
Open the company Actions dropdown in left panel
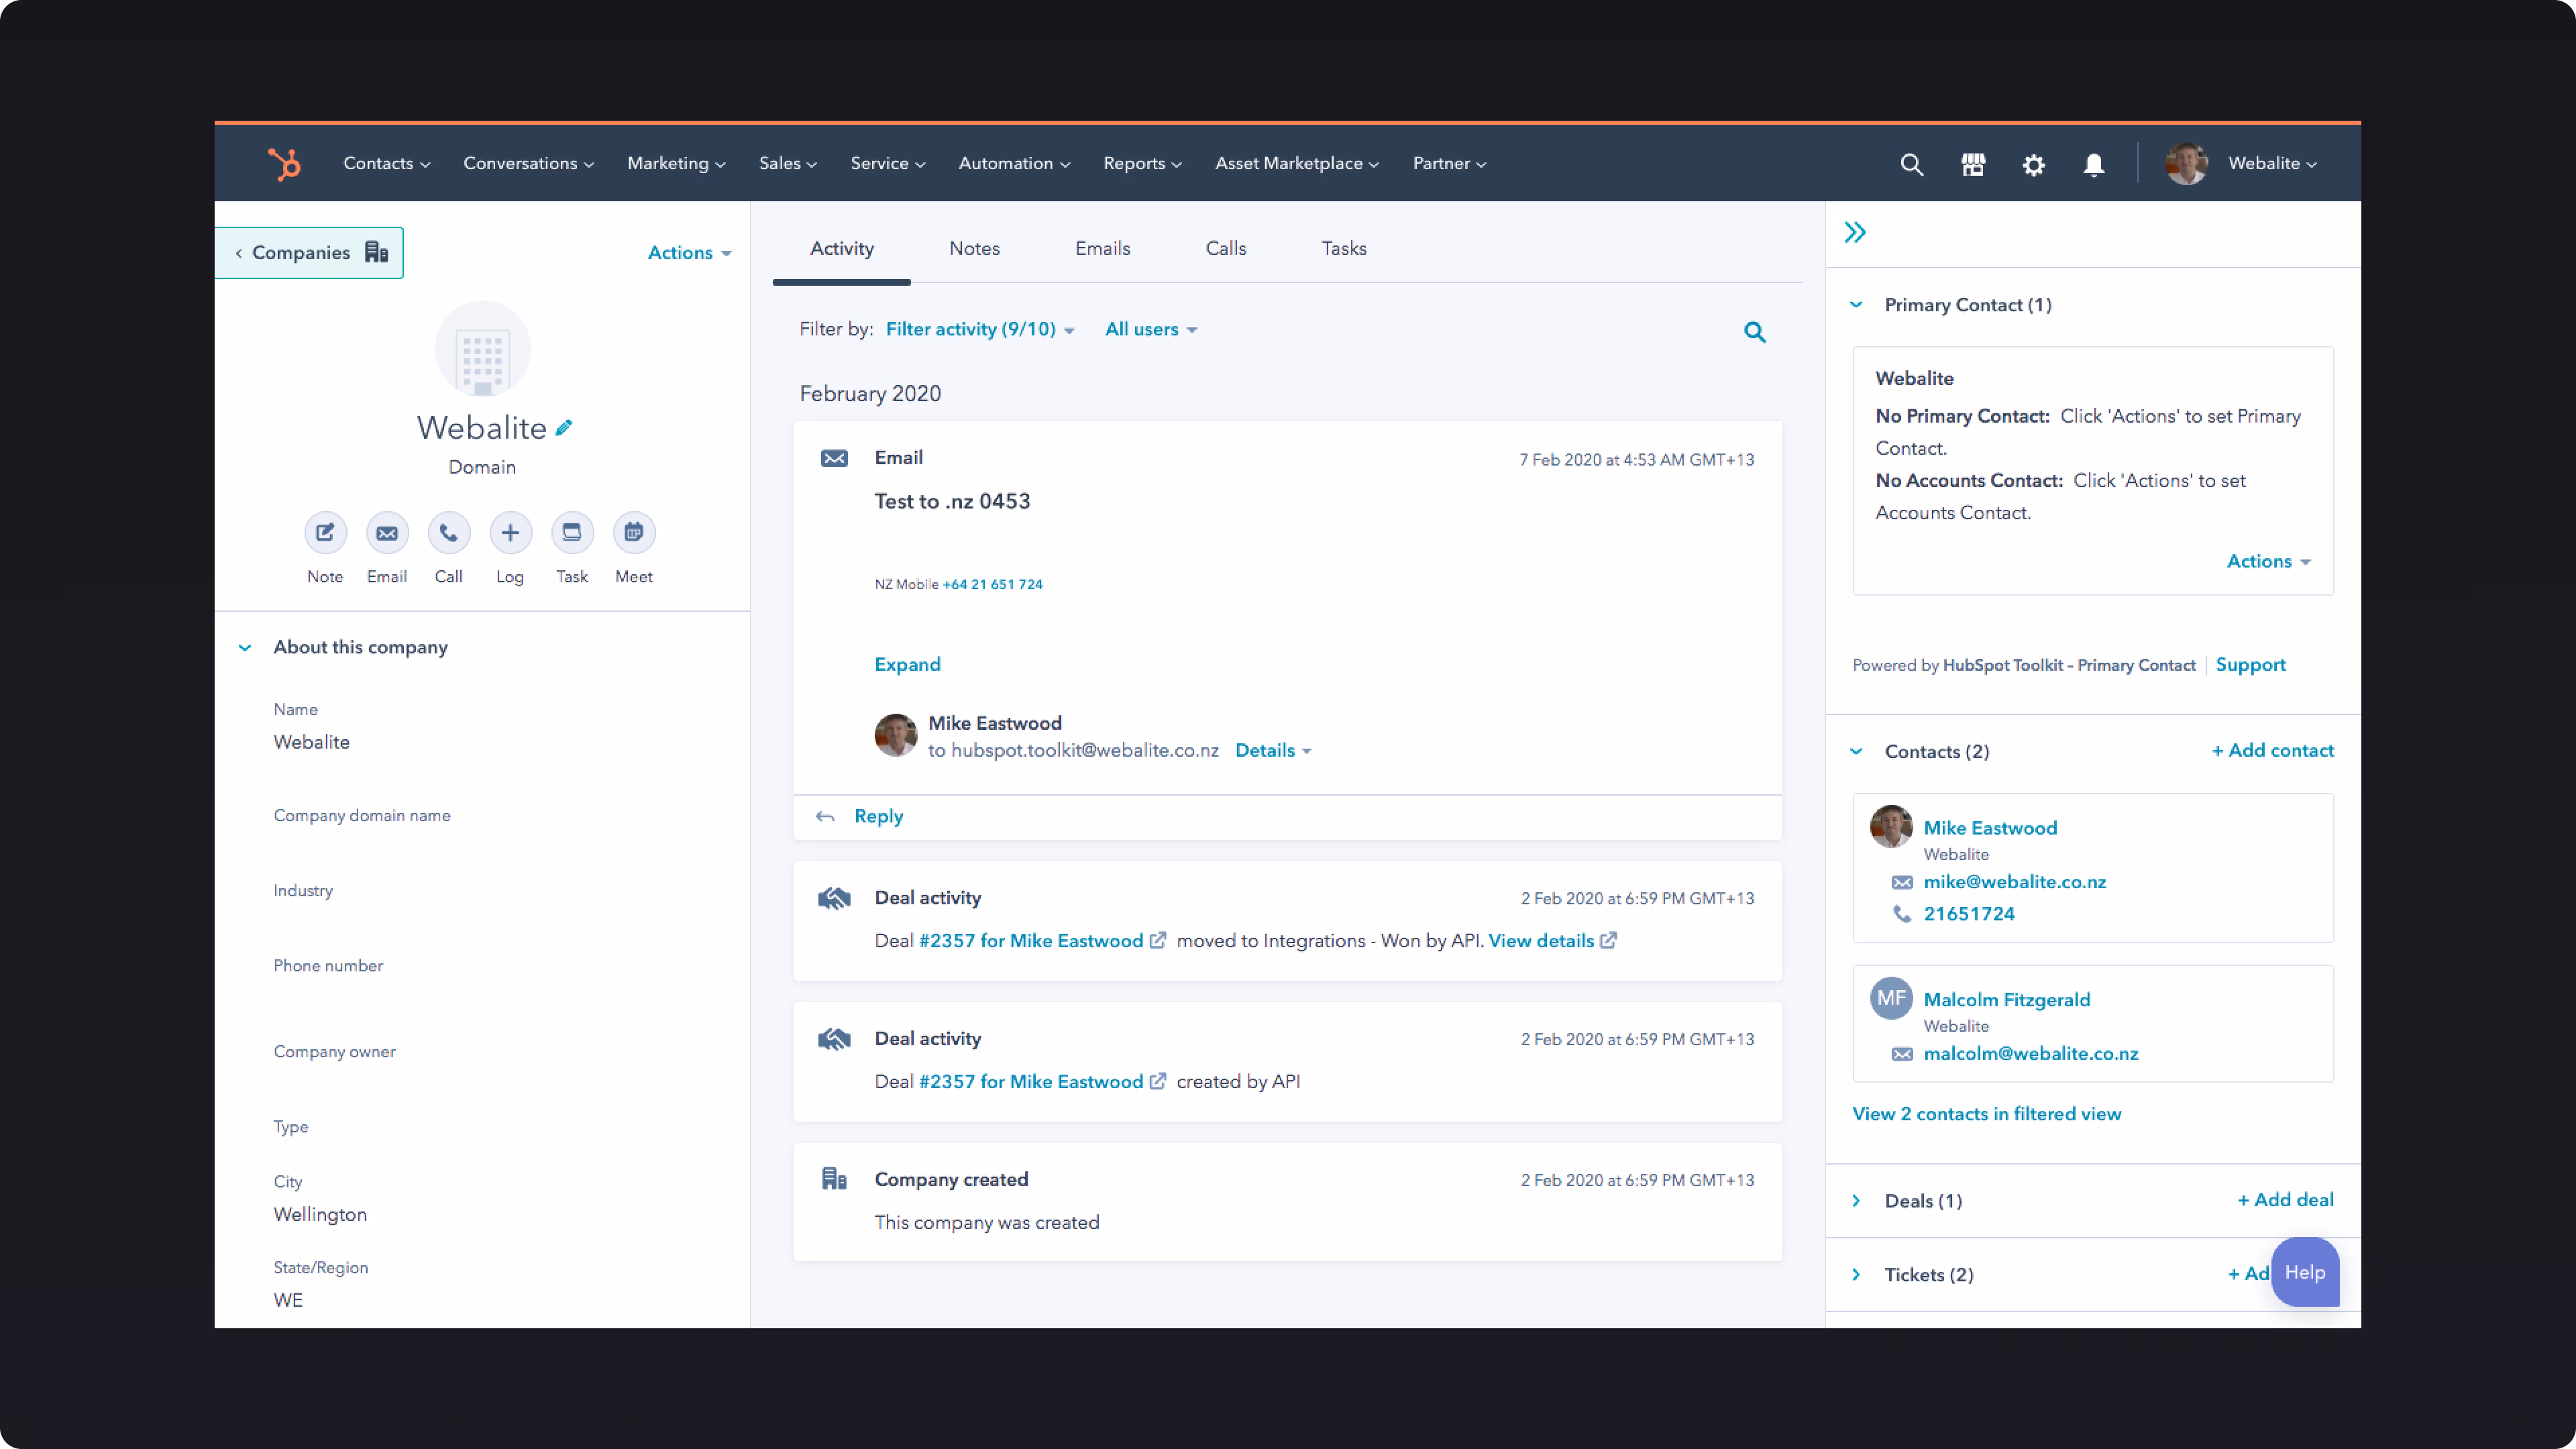[690, 253]
